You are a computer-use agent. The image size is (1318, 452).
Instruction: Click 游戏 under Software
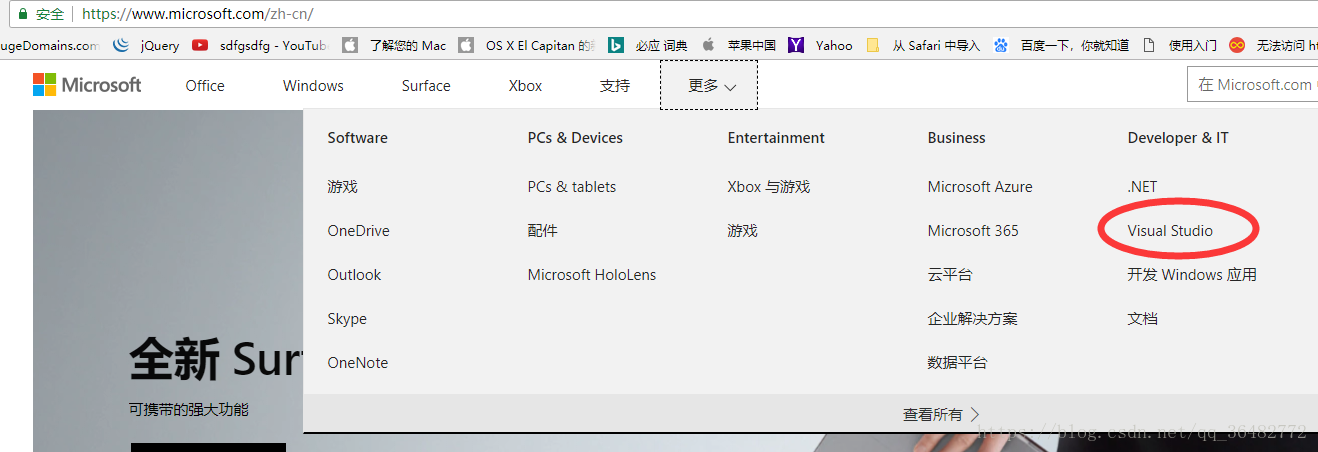tap(342, 187)
